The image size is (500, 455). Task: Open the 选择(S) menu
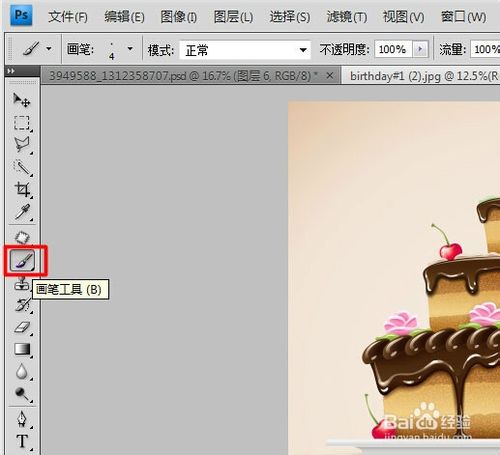pyautogui.click(x=290, y=17)
